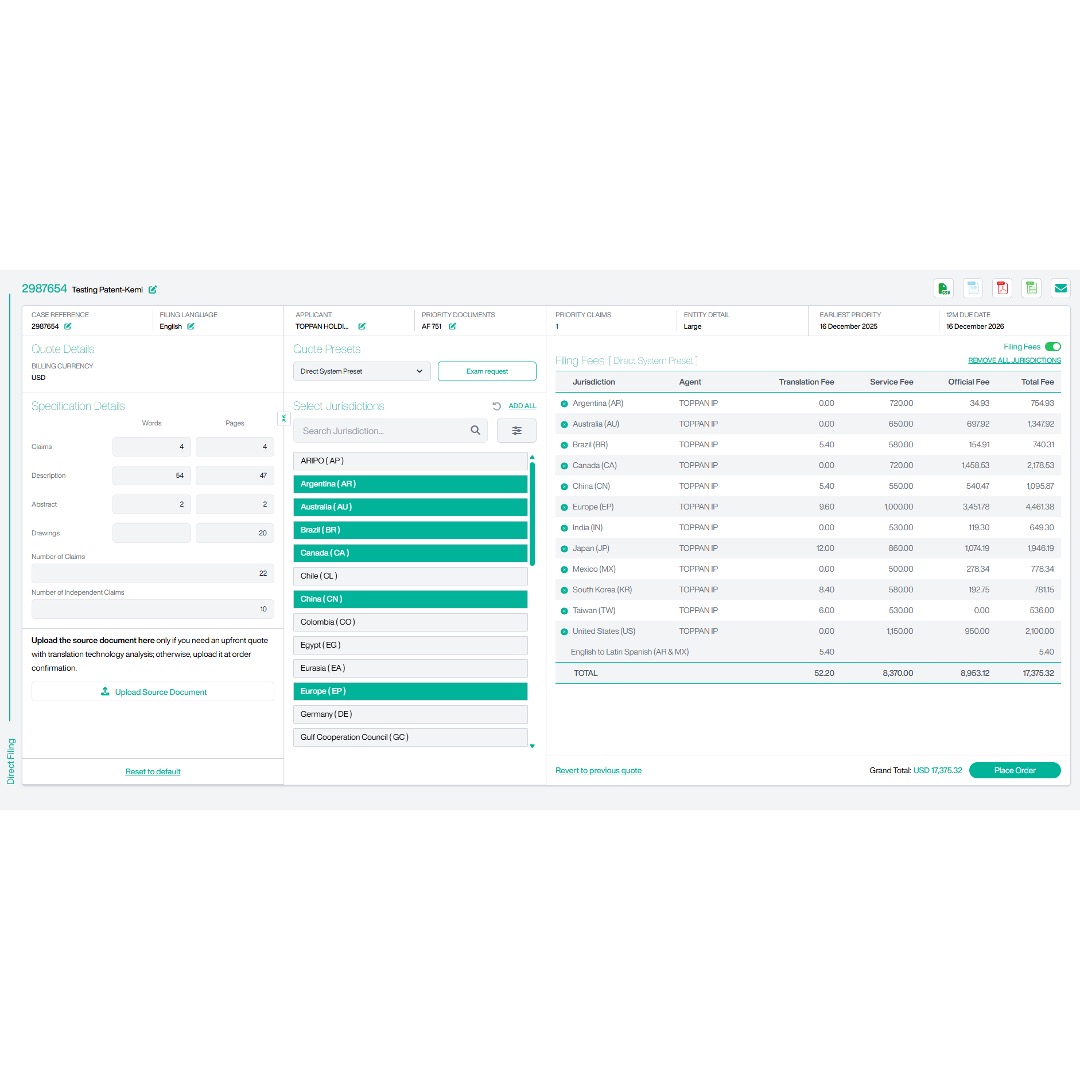Click edit icon beside Testing Patent-Kemi title
This screenshot has width=1080, height=1080.
(153, 290)
